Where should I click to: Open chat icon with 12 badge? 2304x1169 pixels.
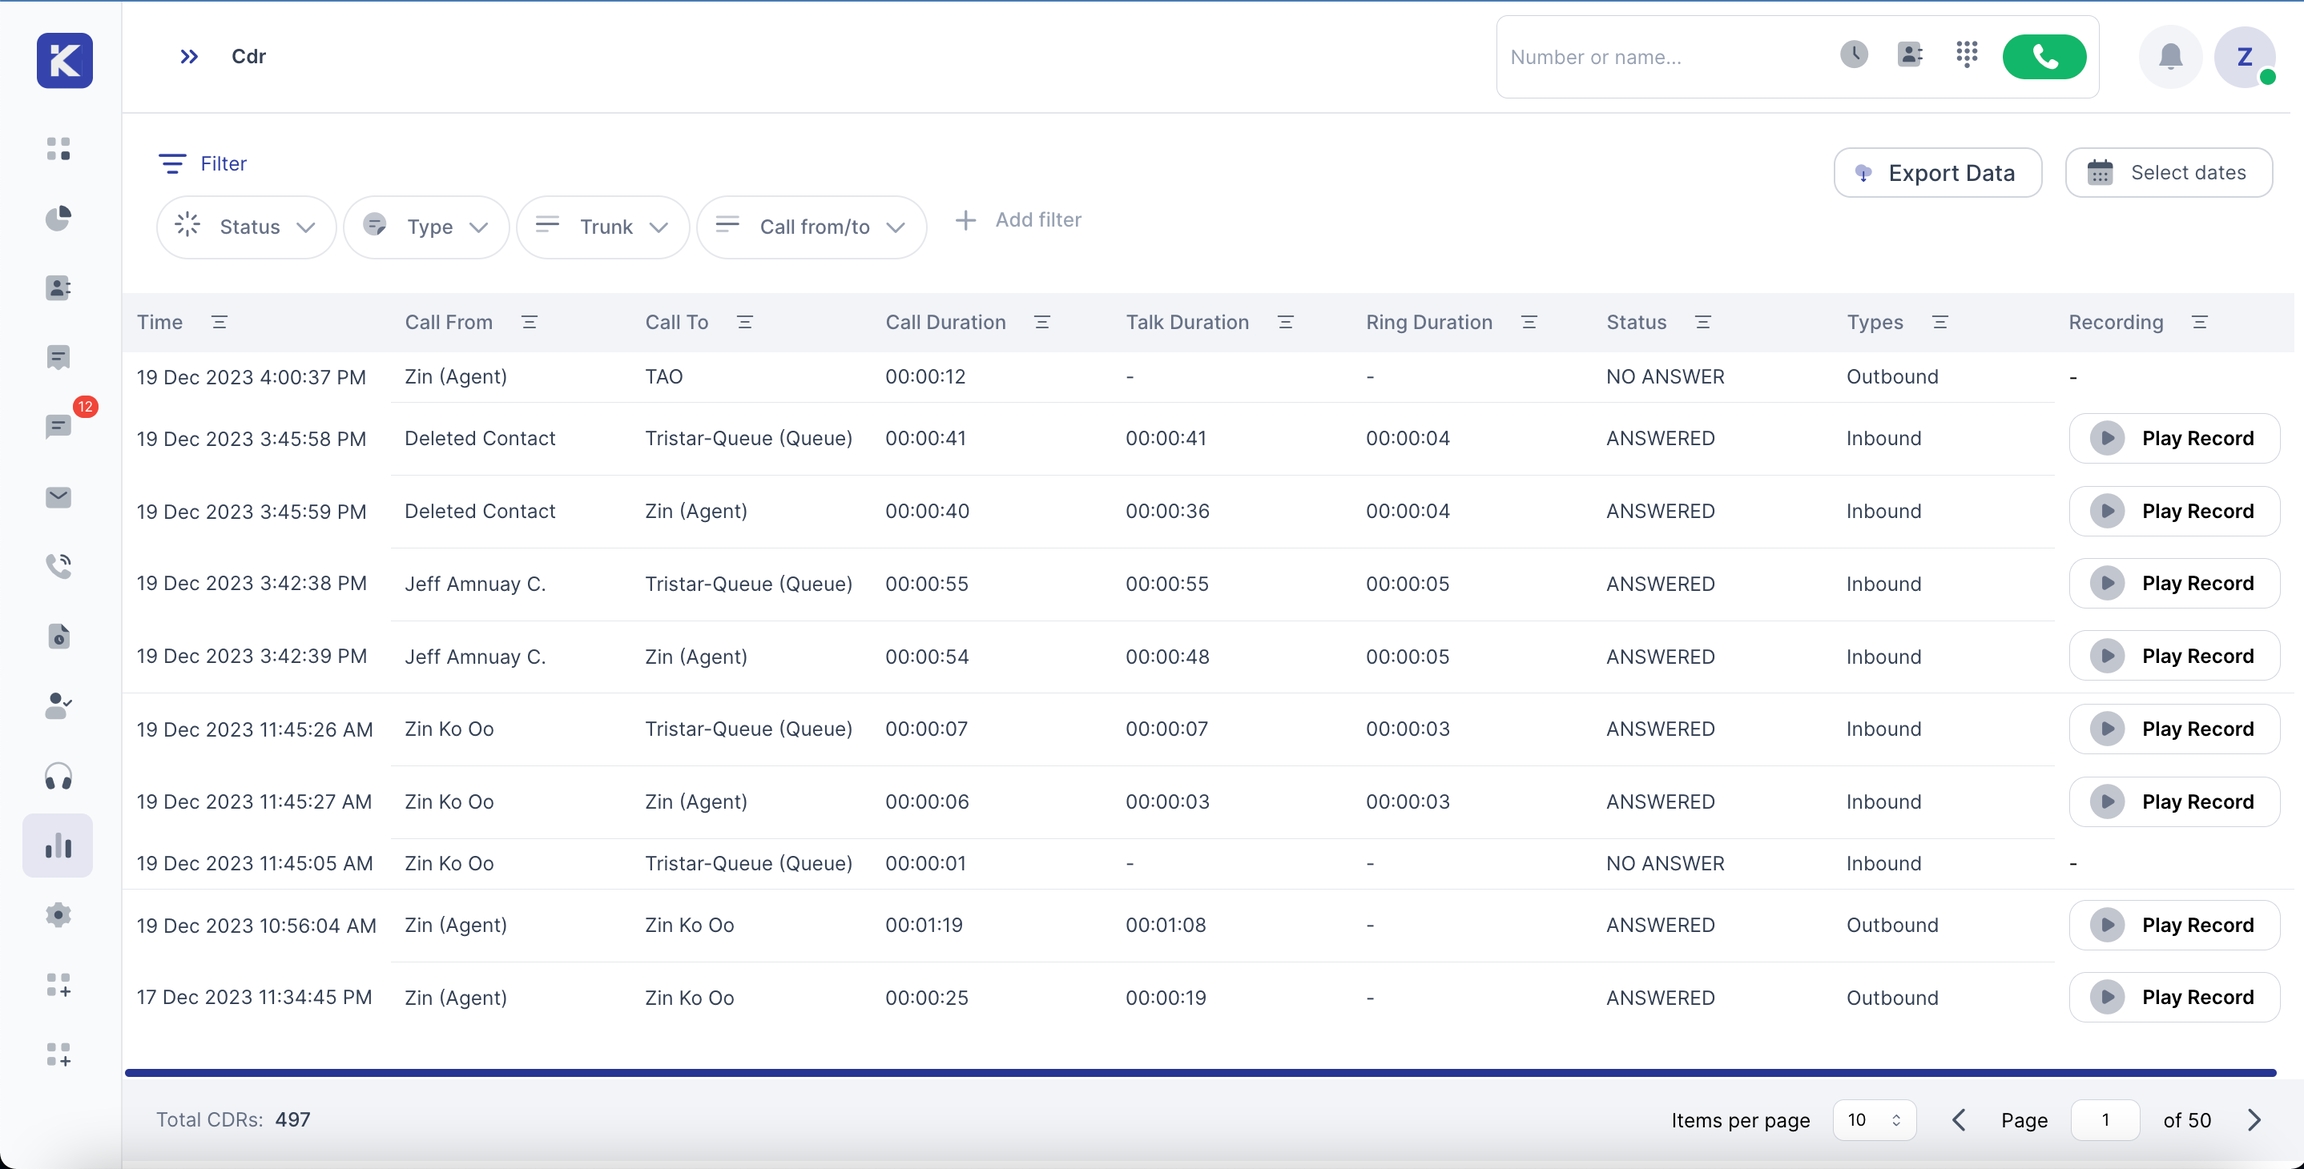pos(58,427)
